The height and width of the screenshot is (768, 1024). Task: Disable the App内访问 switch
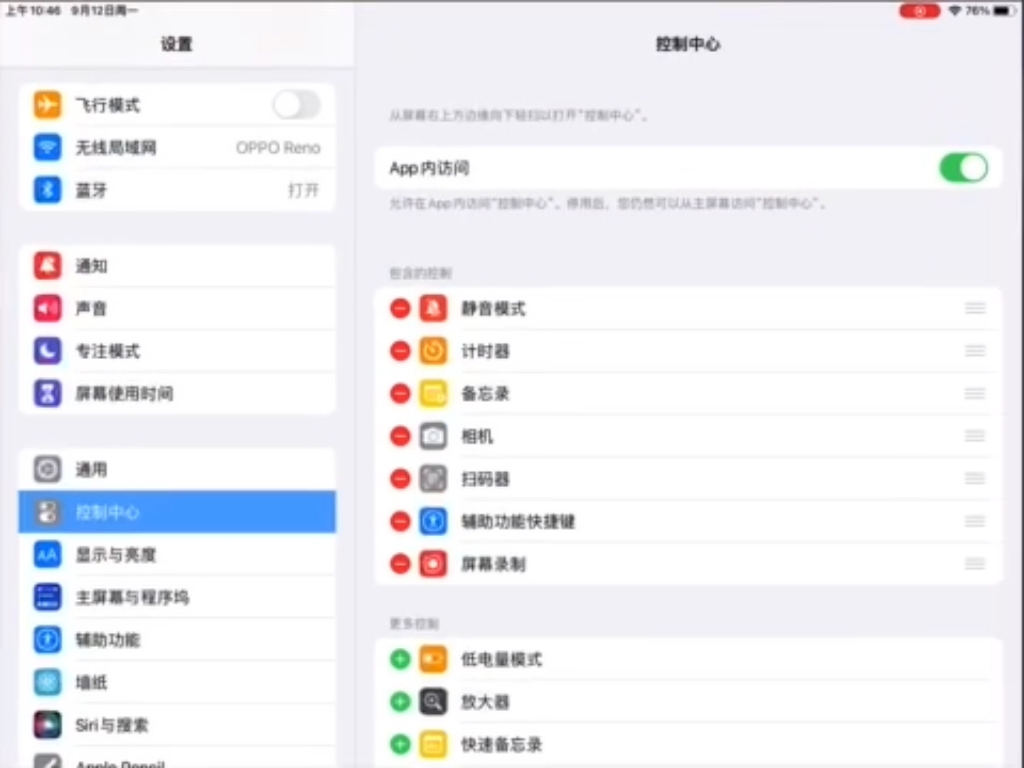point(962,168)
